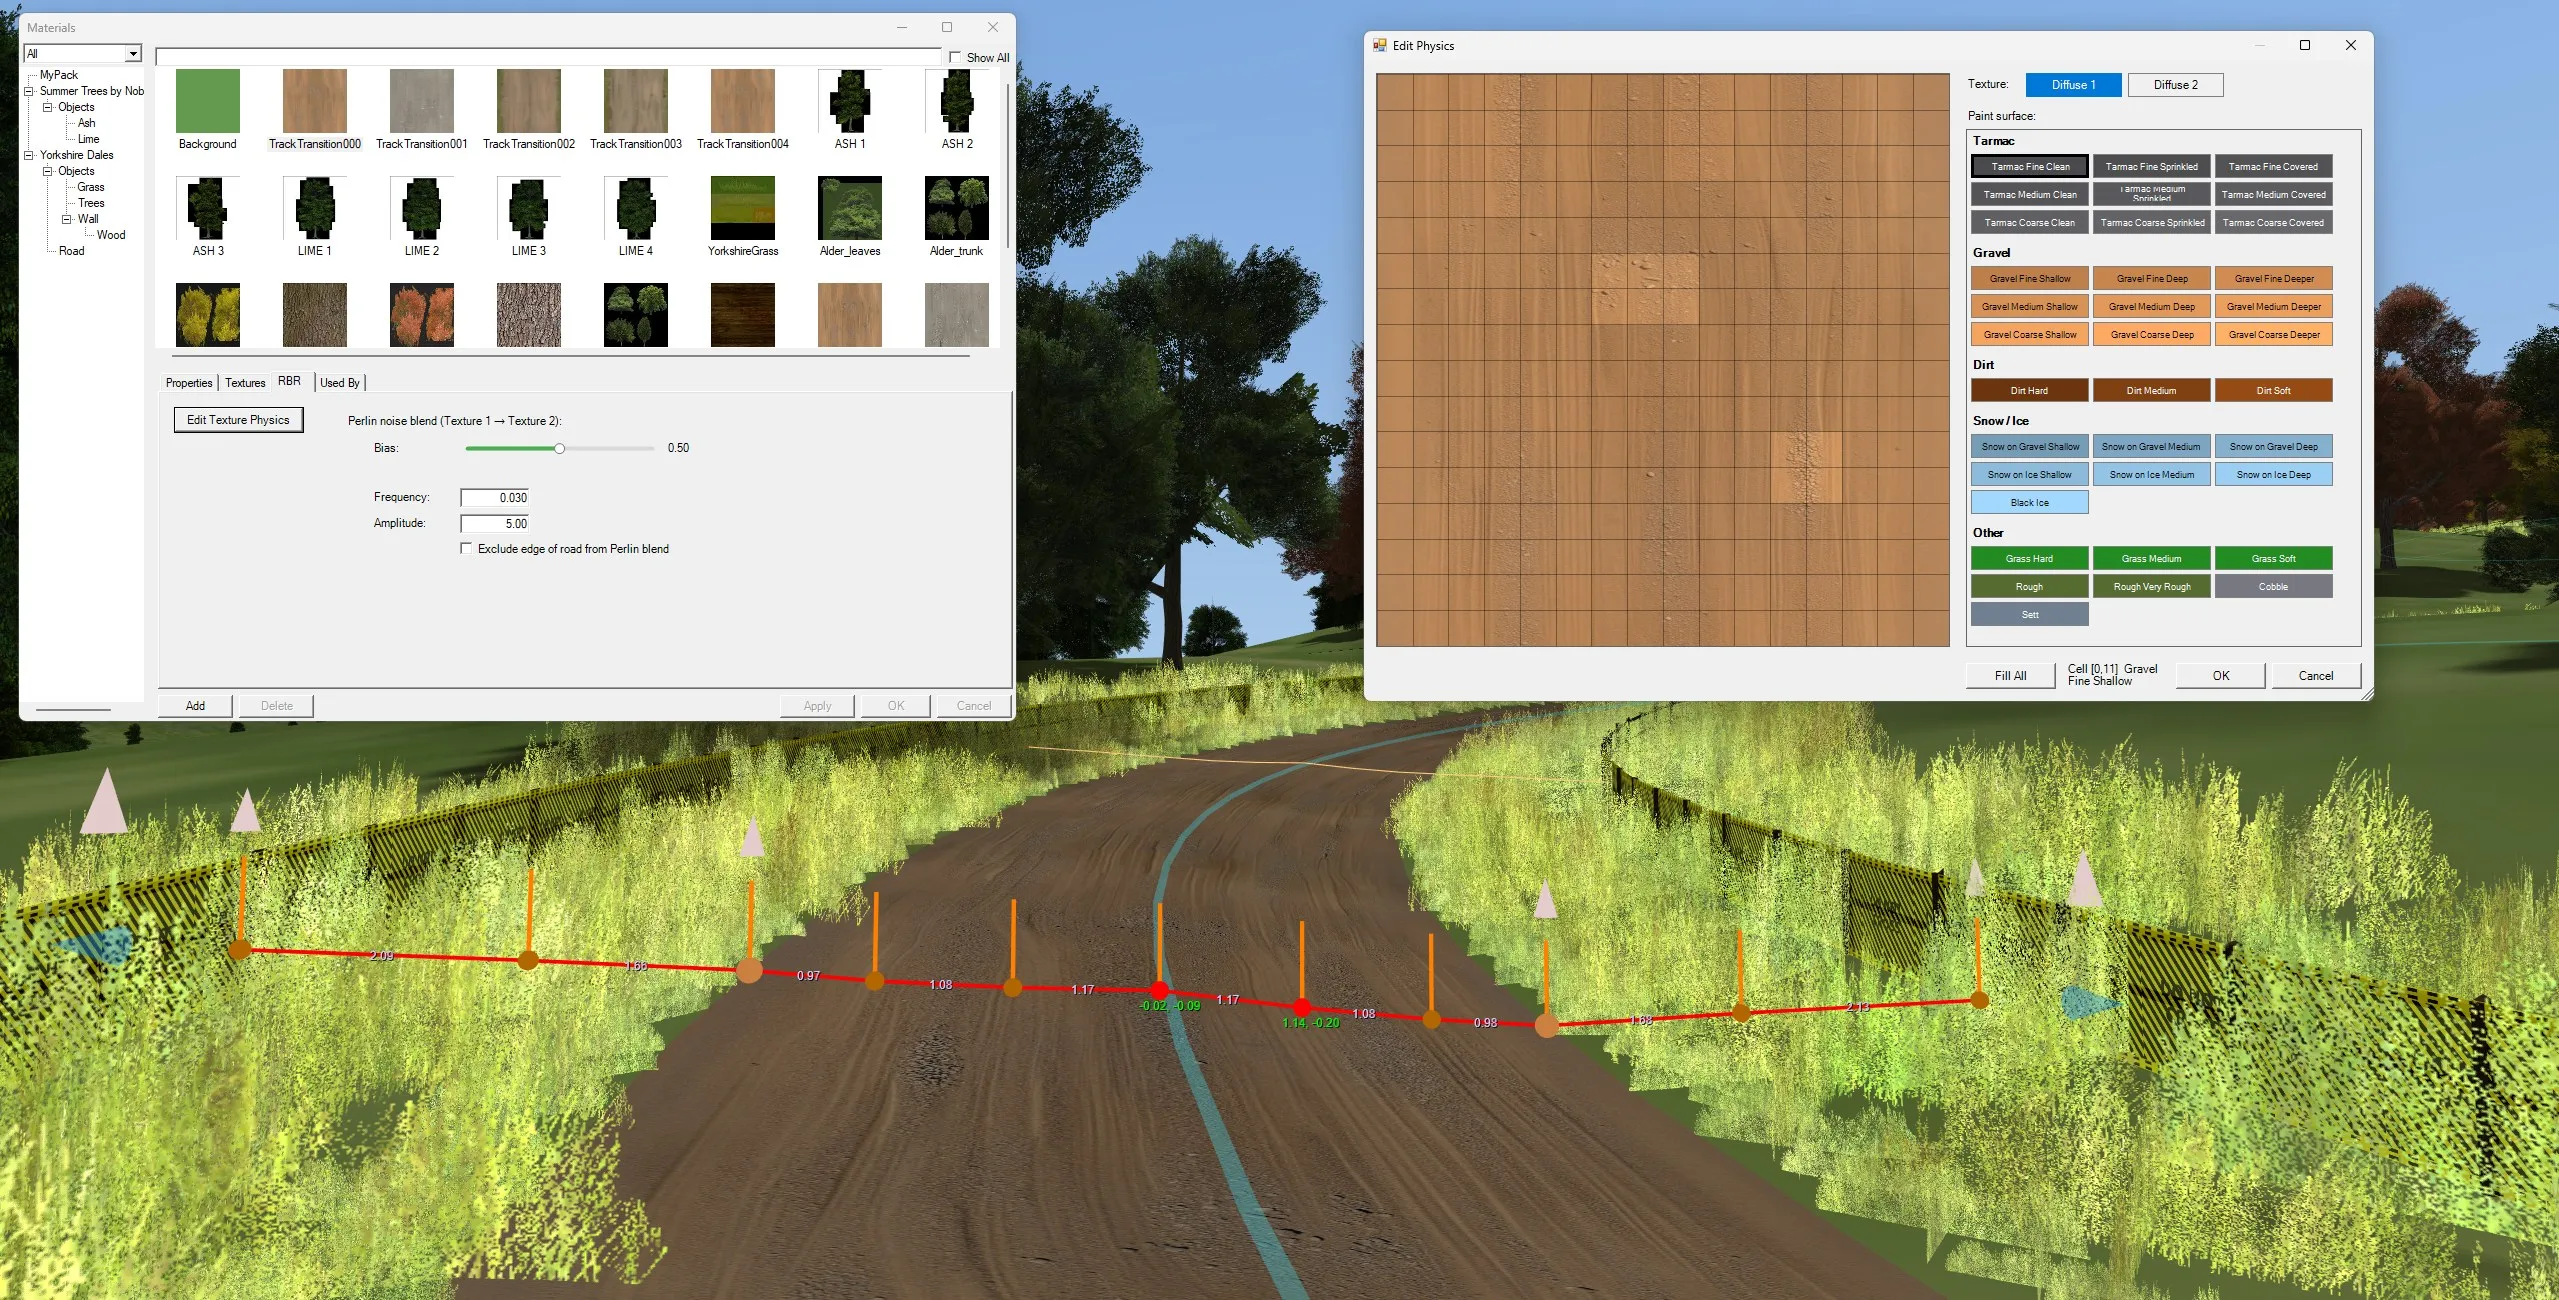Toggle the Show All checkbox
The width and height of the screenshot is (2559, 1300).
(955, 57)
